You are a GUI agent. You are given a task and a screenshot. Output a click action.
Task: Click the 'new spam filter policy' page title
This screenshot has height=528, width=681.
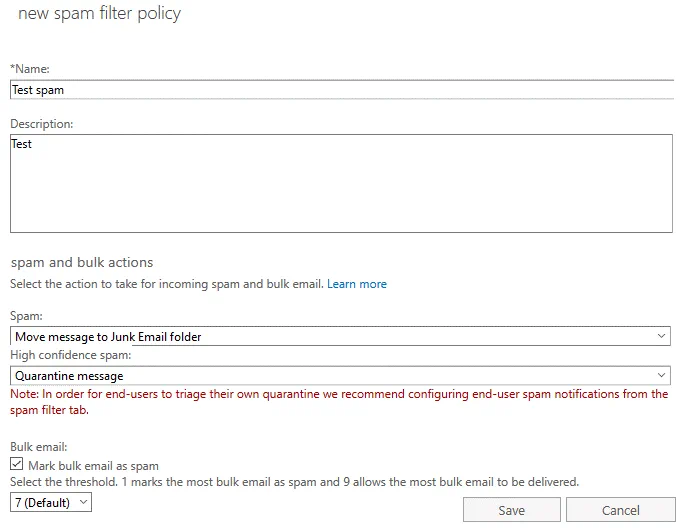click(99, 14)
